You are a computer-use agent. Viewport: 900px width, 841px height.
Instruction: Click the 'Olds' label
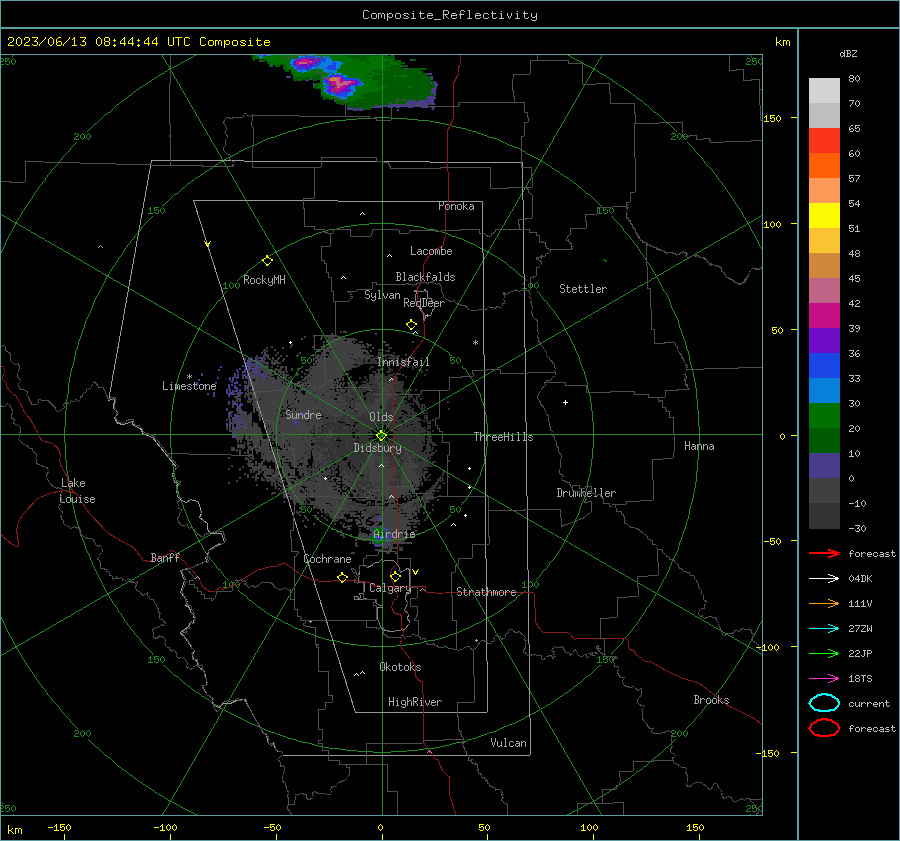[381, 417]
